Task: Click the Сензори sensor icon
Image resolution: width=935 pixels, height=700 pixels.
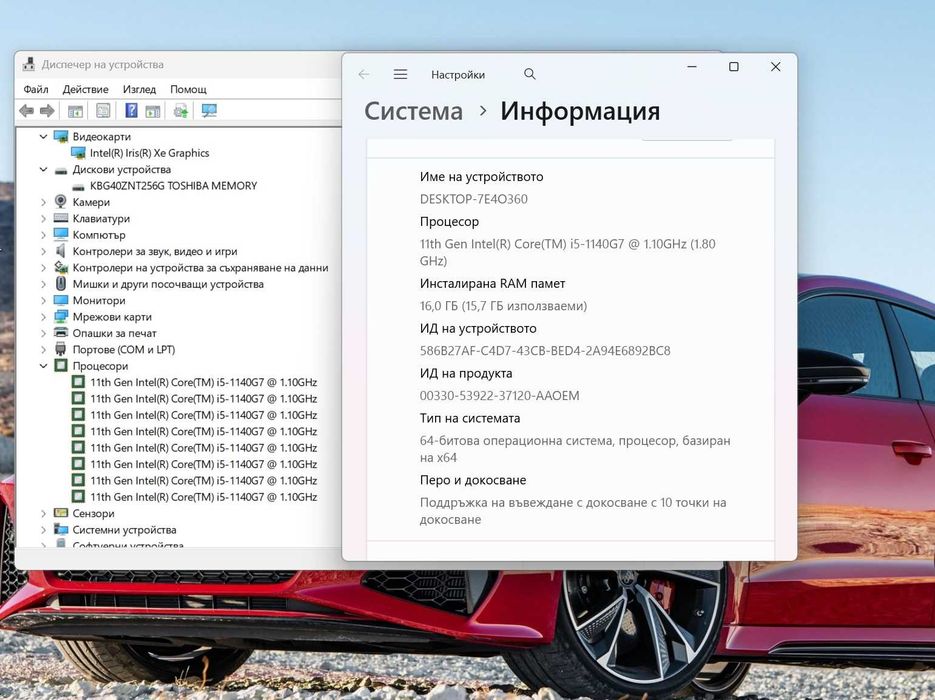Action: tap(61, 513)
